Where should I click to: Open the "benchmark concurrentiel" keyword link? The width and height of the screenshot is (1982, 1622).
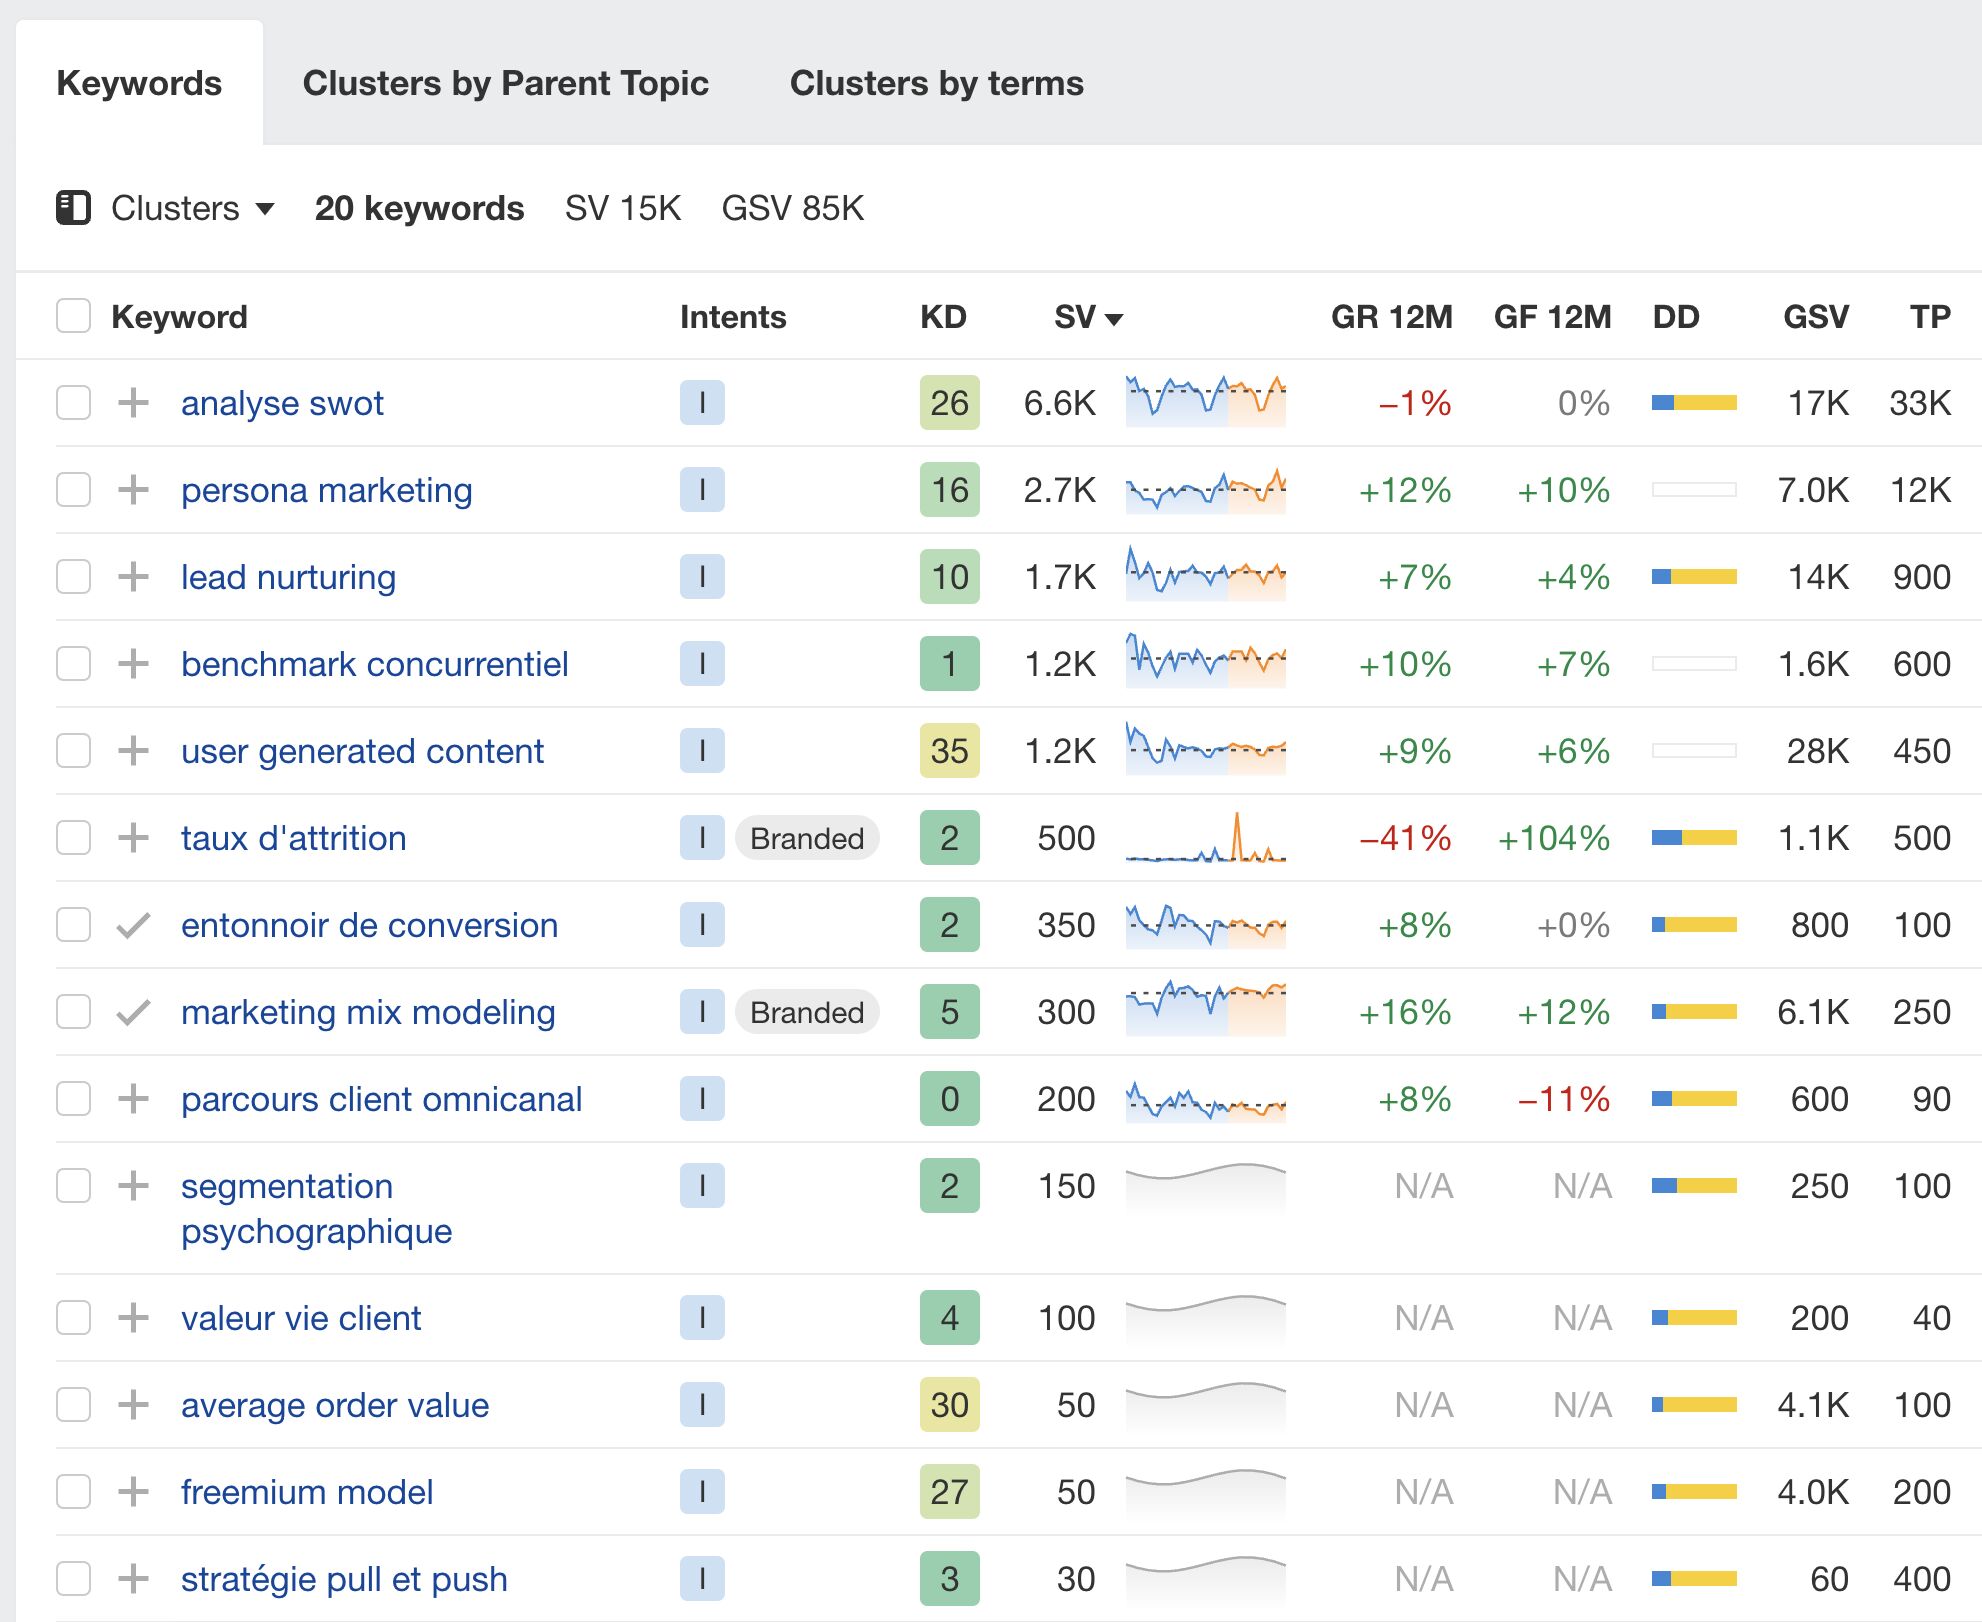point(374,664)
